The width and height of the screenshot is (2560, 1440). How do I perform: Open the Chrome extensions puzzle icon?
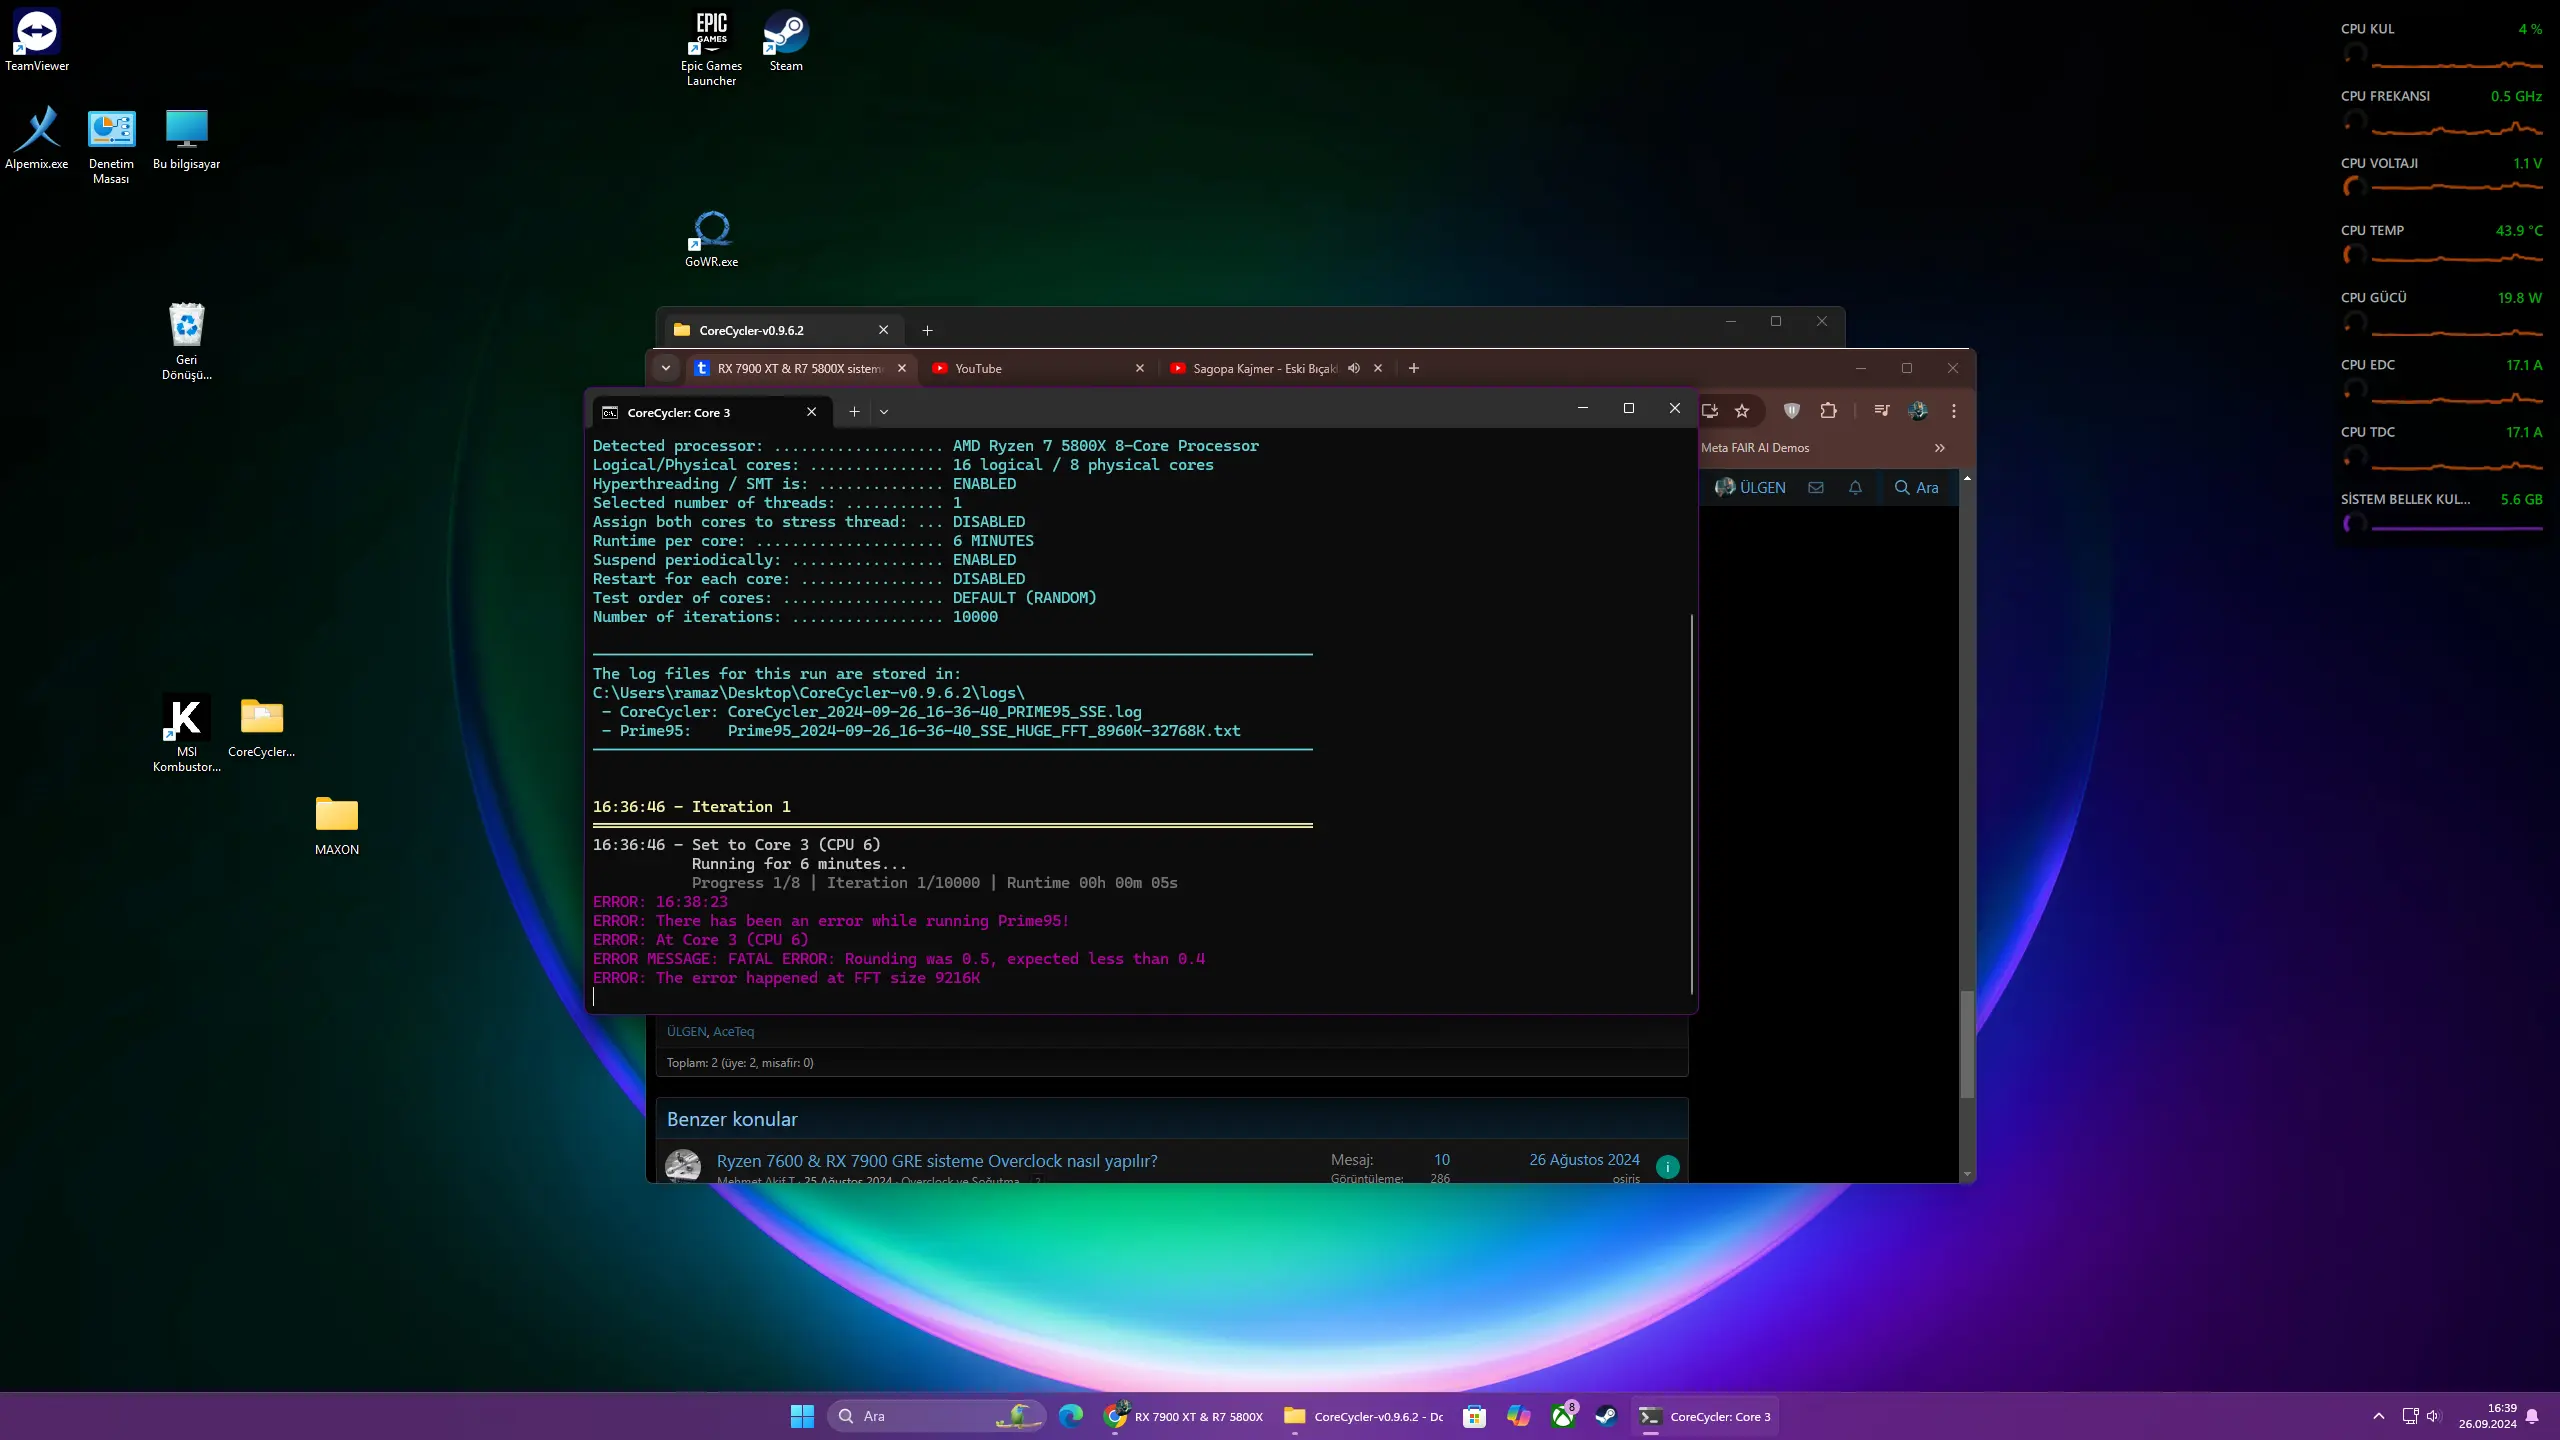click(x=1828, y=411)
